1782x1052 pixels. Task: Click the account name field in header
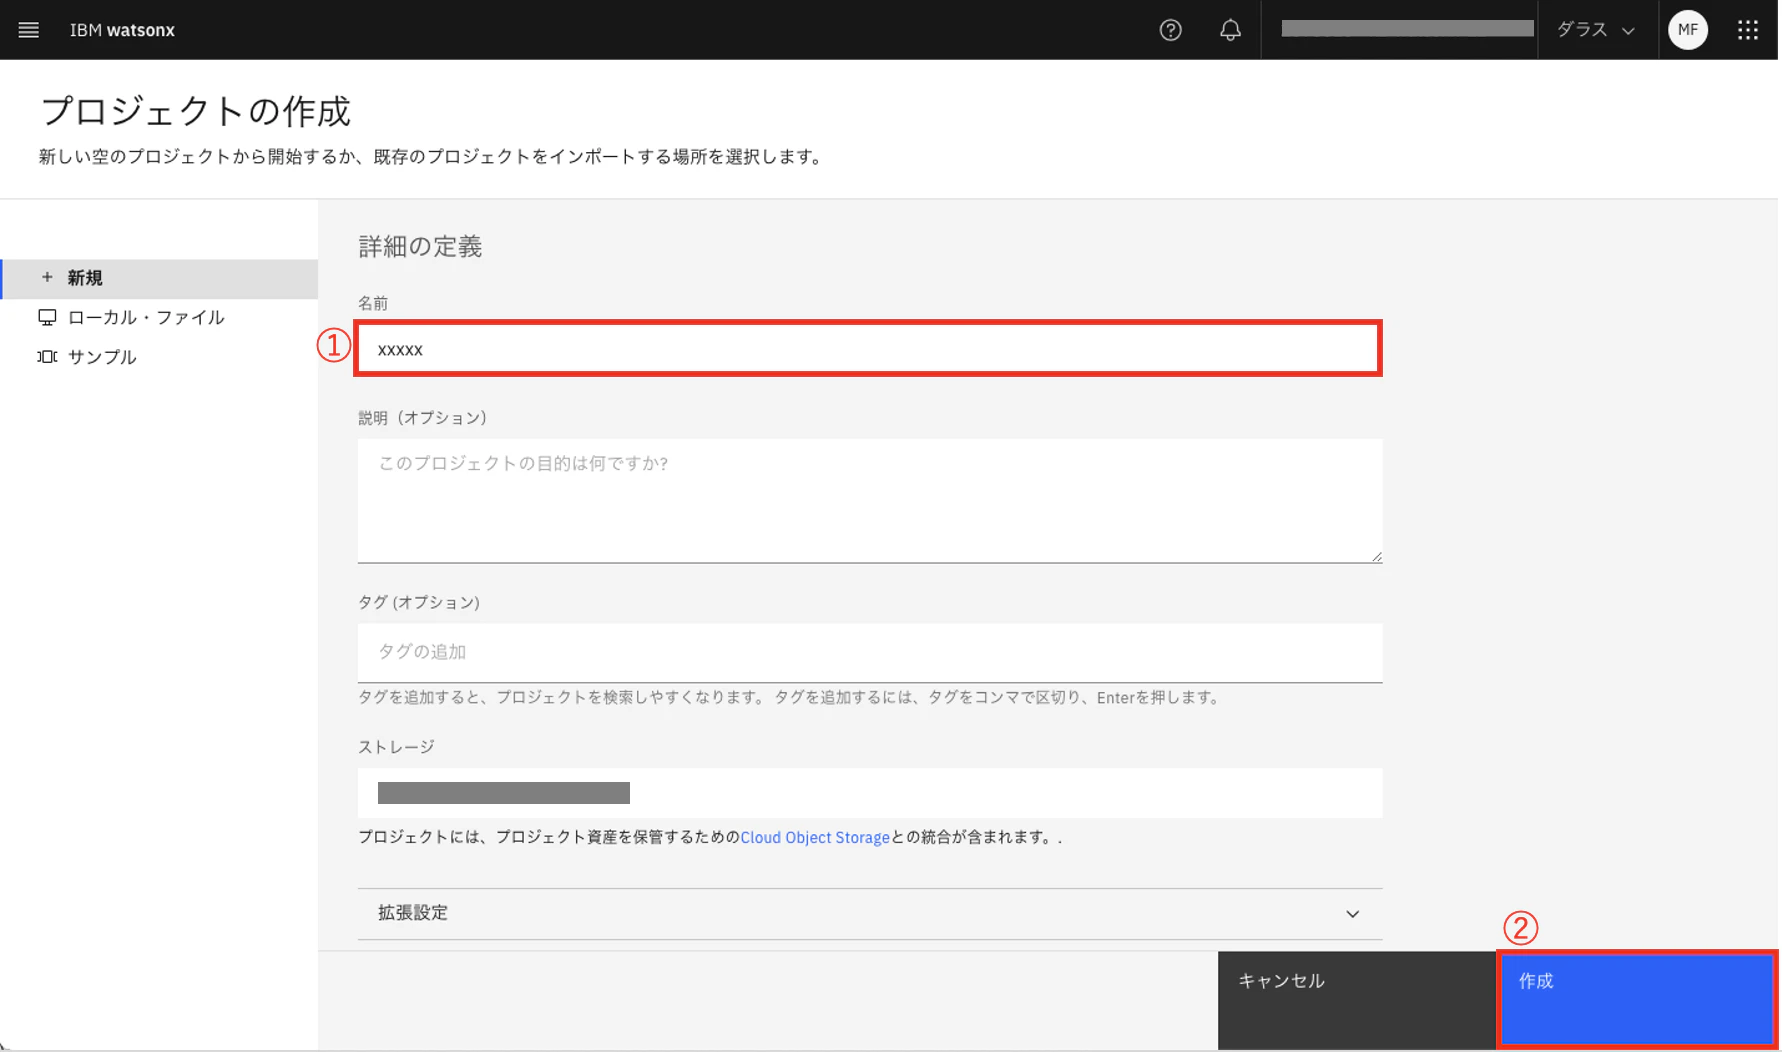tap(1407, 29)
